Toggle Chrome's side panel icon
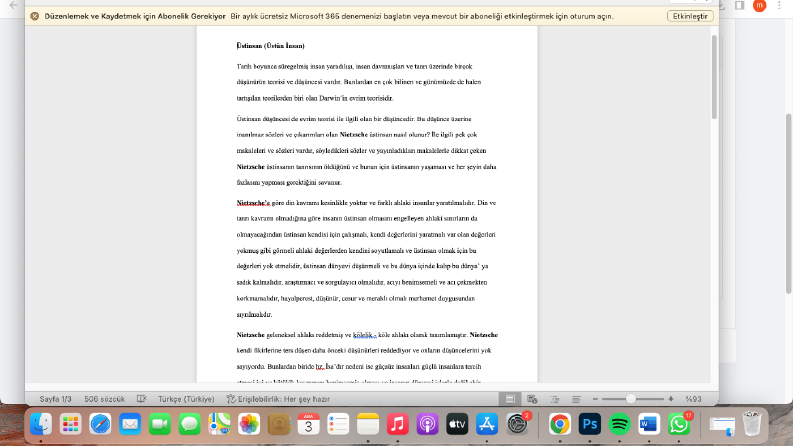This screenshot has width=793, height=446. [739, 5]
